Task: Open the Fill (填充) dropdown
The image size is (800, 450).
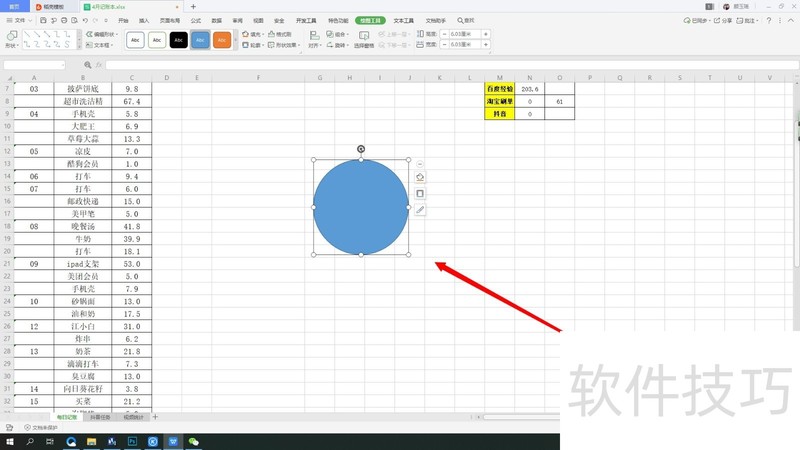Action: pos(253,34)
